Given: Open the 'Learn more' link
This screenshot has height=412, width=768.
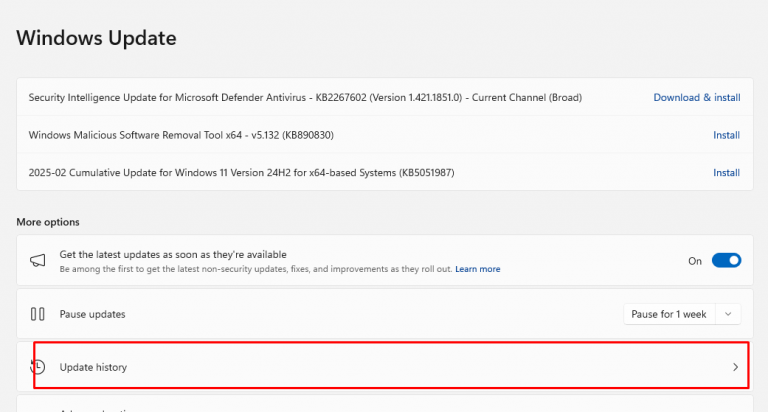Looking at the screenshot, I should click(x=478, y=270).
